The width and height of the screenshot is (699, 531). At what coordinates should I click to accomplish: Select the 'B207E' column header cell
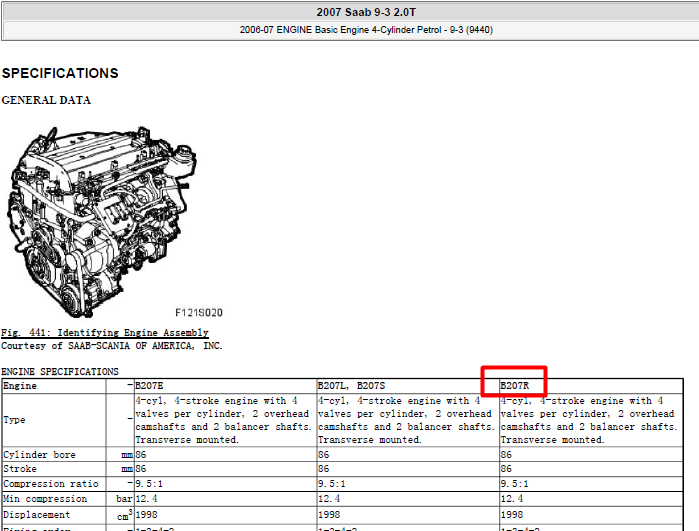[x=225, y=386]
